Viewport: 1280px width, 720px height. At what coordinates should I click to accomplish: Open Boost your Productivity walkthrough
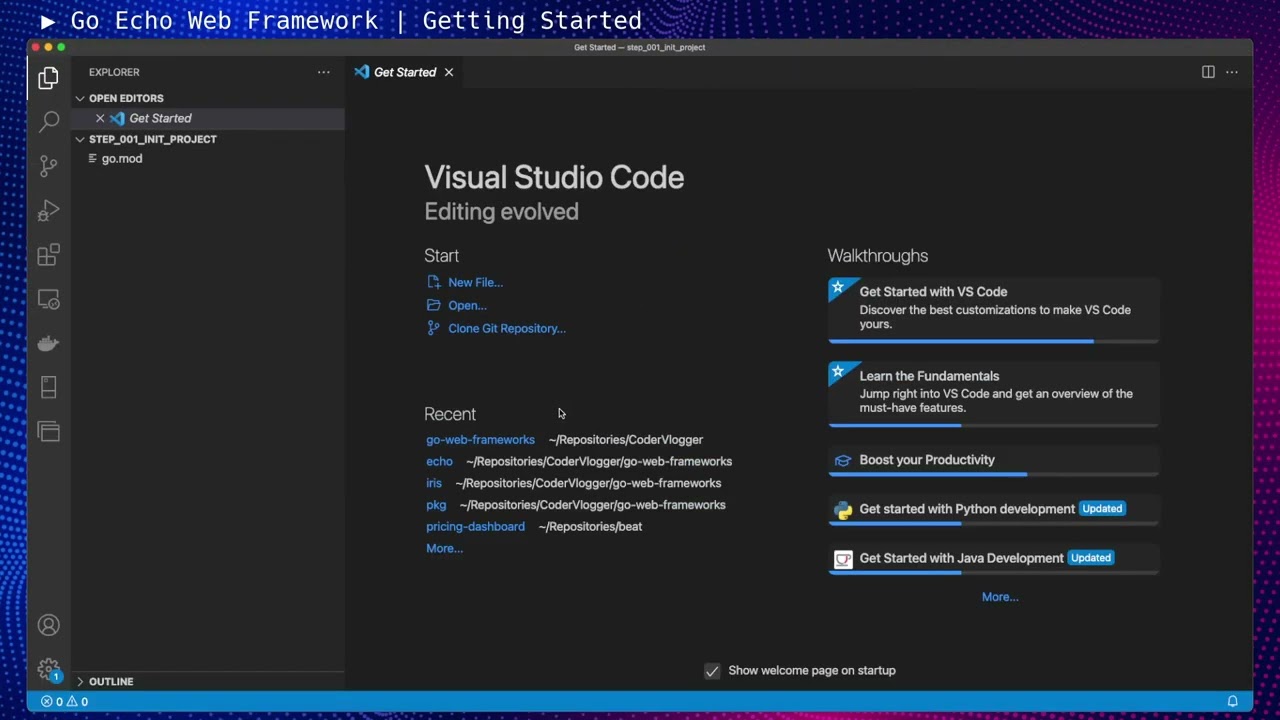(993, 460)
